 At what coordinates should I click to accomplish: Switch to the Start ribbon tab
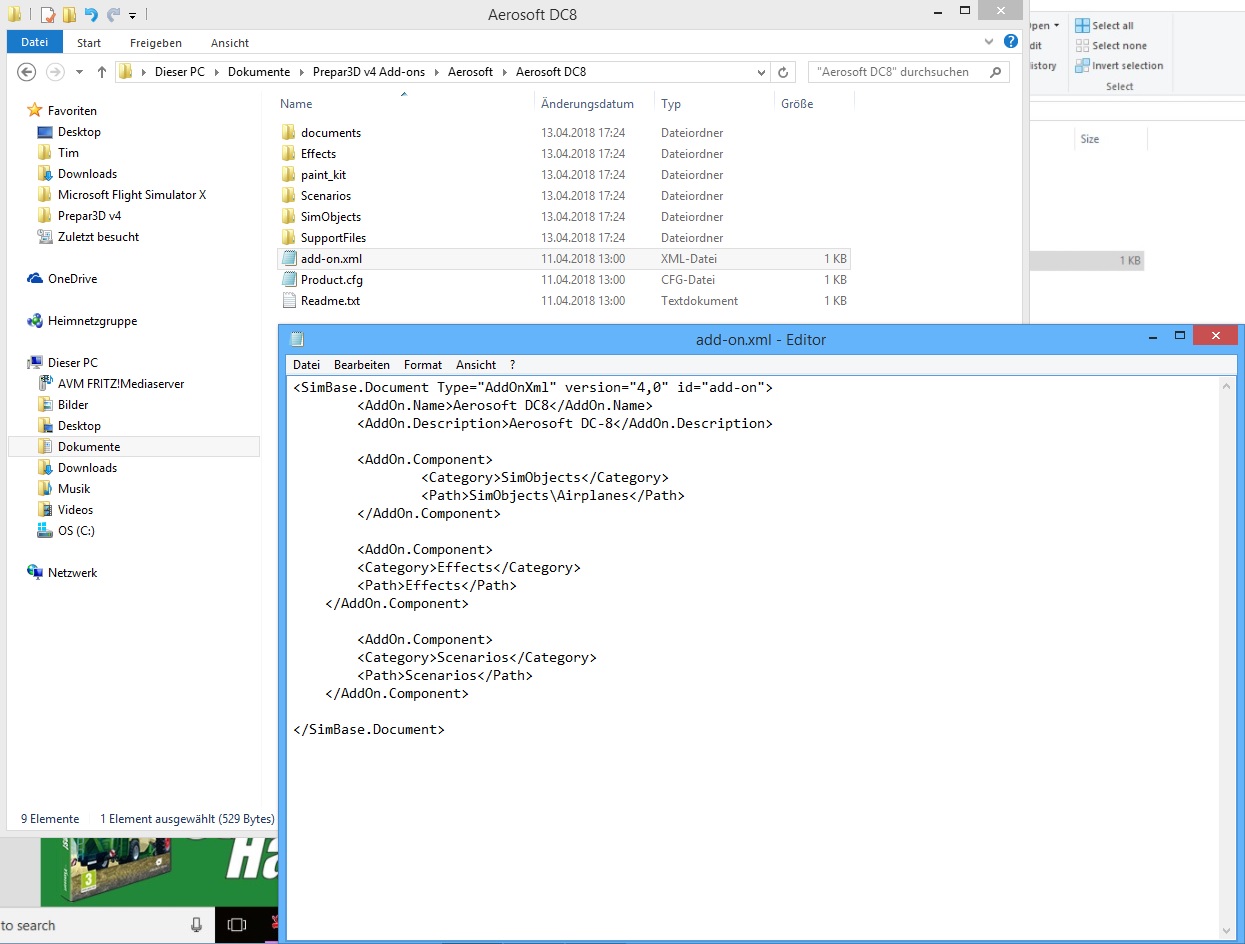tap(89, 43)
